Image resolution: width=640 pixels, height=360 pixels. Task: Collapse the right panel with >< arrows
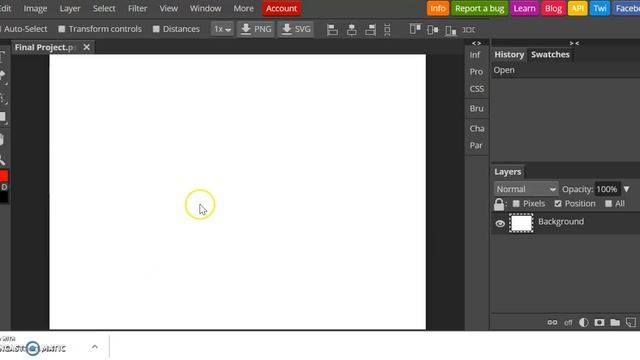pyautogui.click(x=574, y=43)
